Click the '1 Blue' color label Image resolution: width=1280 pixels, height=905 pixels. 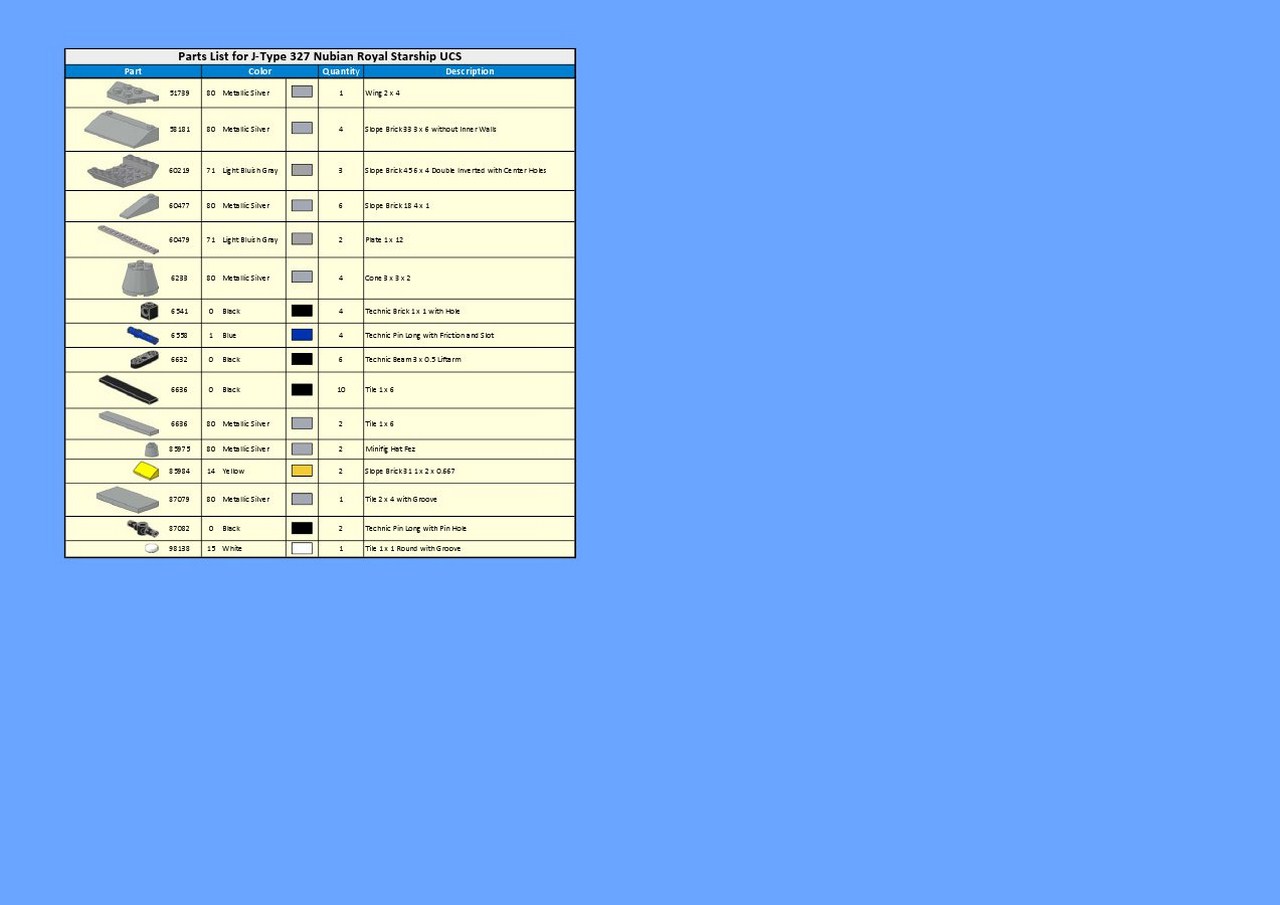pos(223,335)
